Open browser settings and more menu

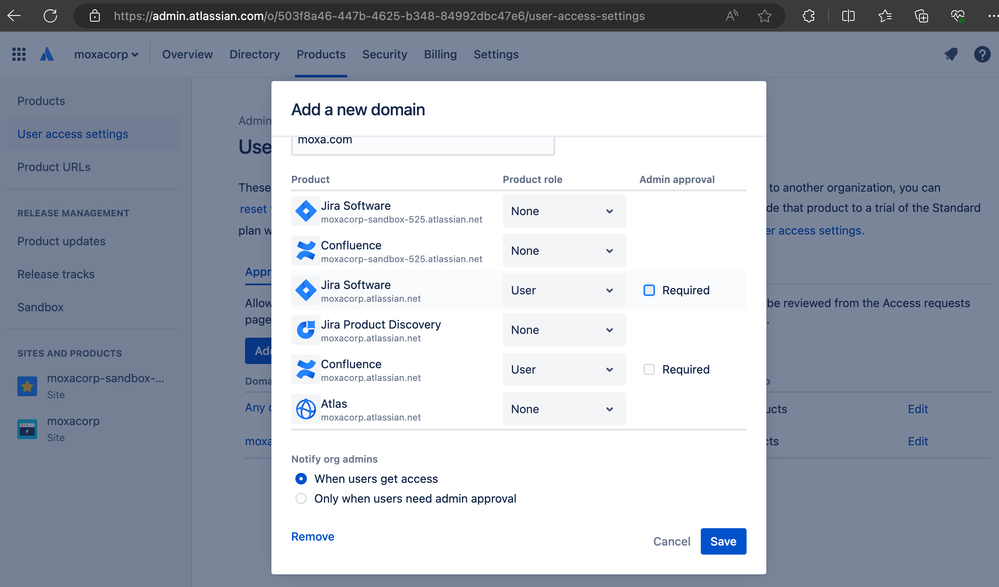tap(991, 16)
